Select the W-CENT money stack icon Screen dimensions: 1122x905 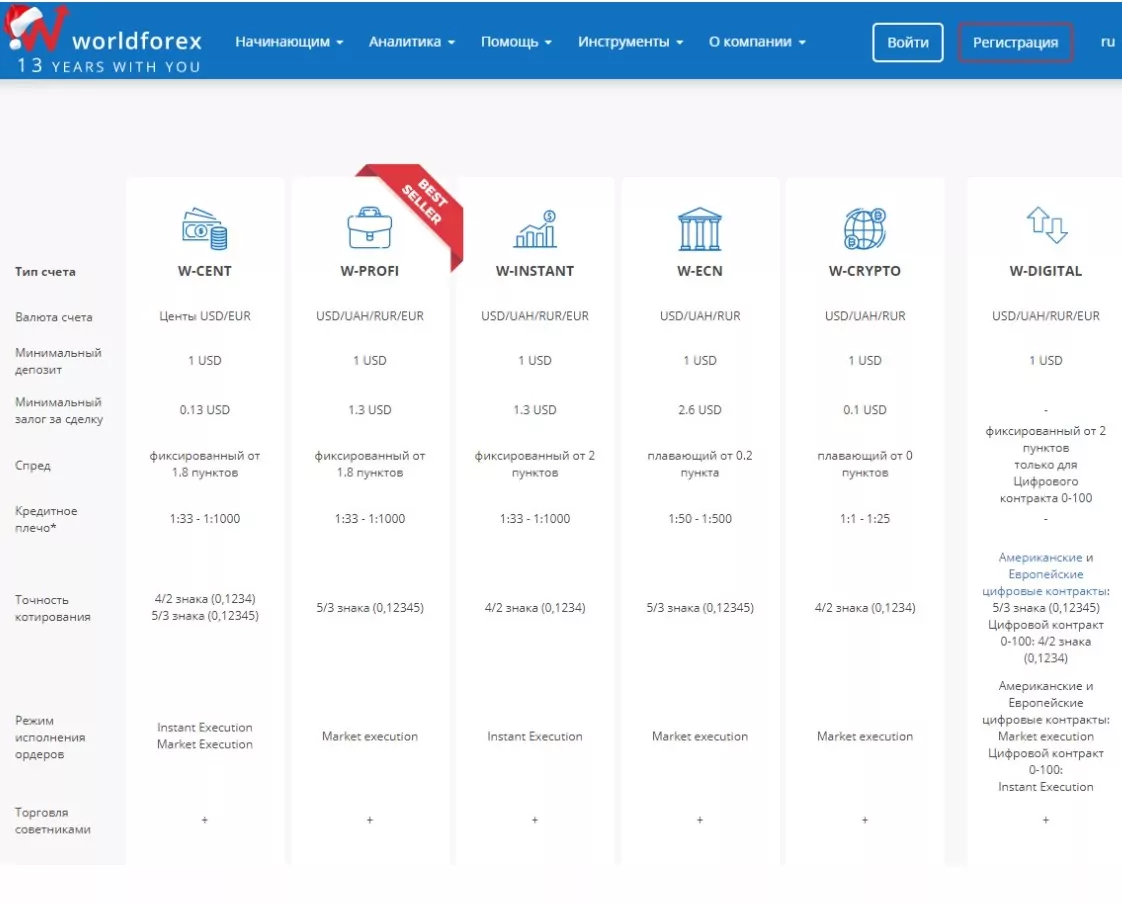coord(205,229)
